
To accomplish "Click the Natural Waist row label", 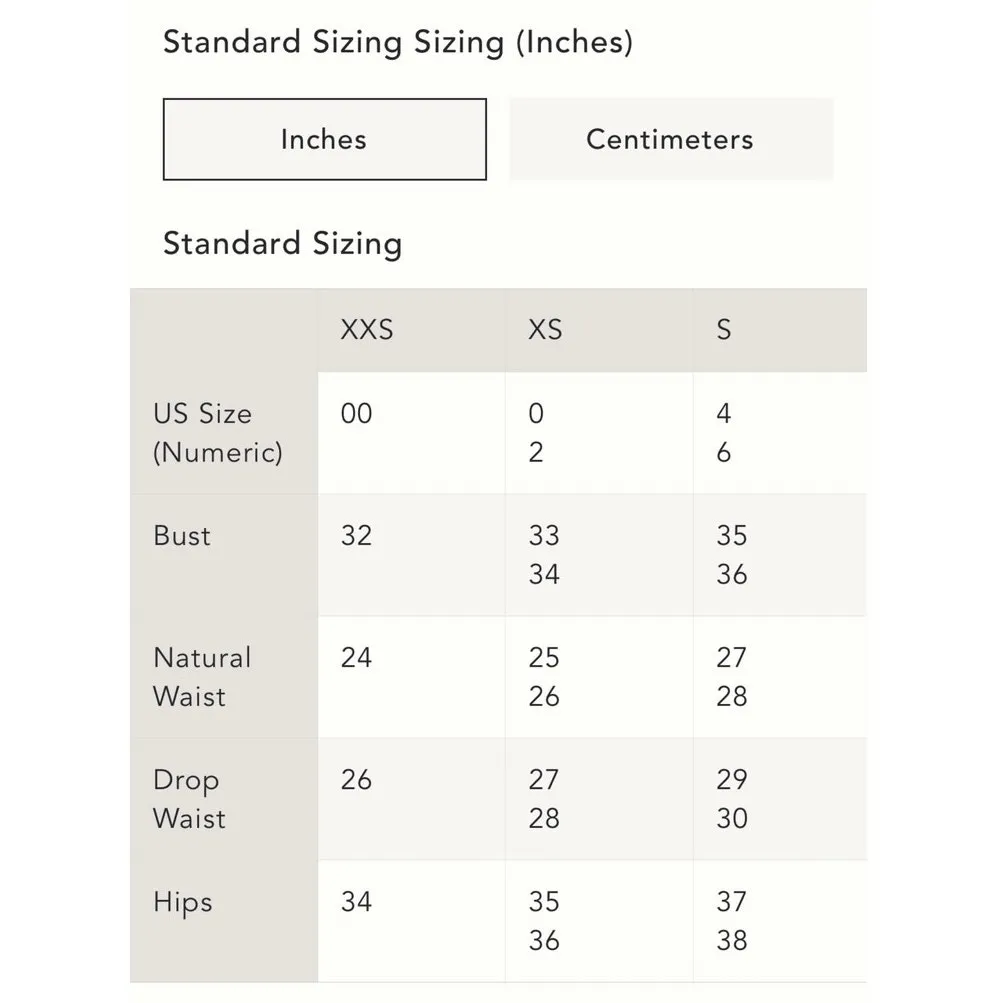I will coord(201,677).
